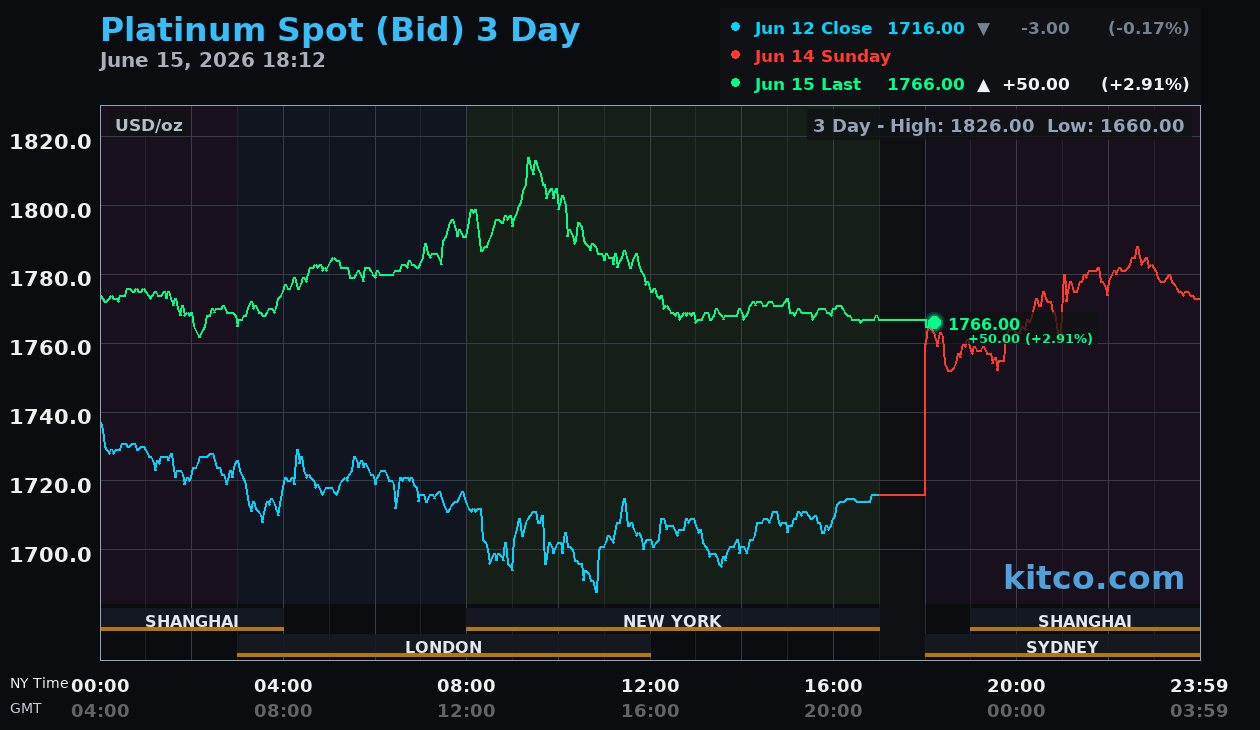Click the Jun 12 Close label
This screenshot has width=1260, height=730.
click(813, 28)
